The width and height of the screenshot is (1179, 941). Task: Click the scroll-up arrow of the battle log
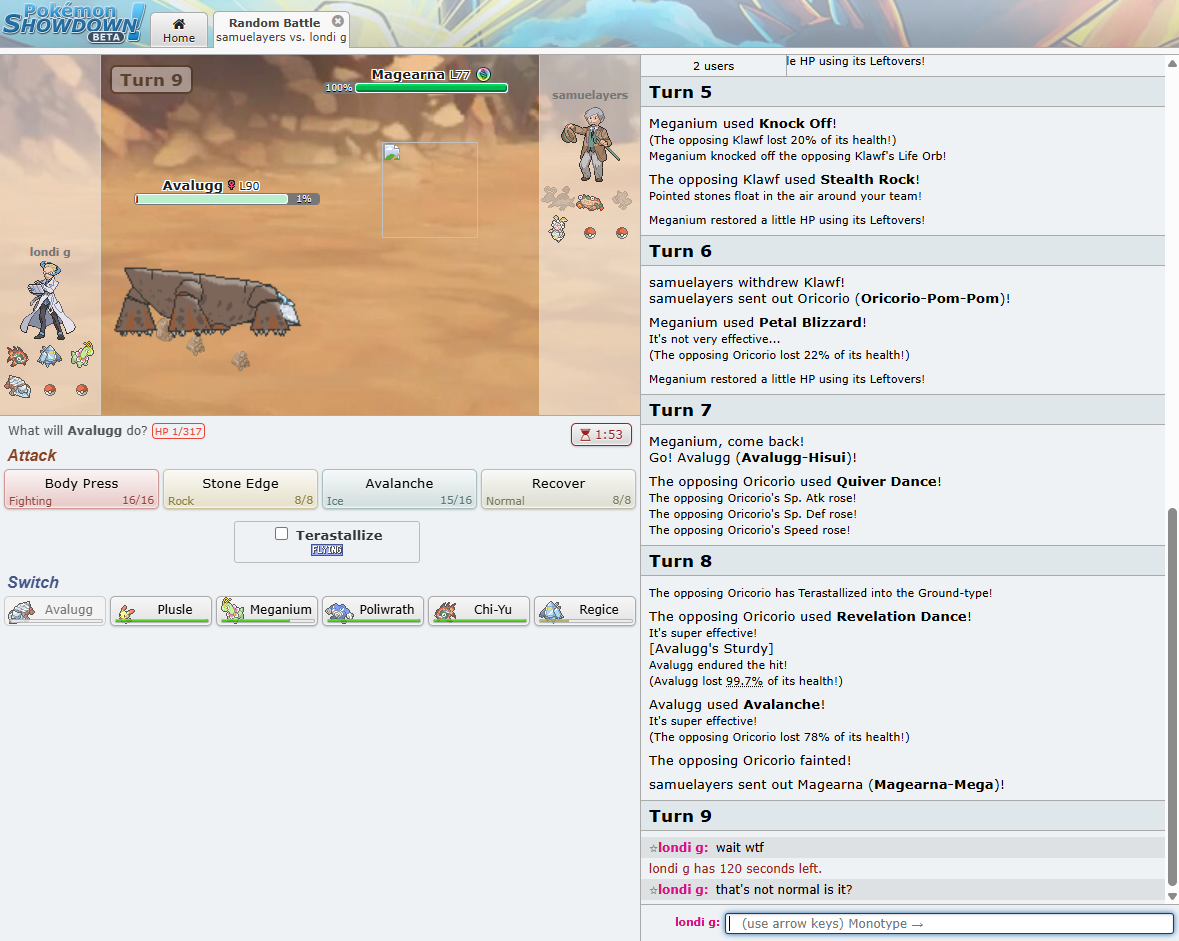(x=1171, y=64)
